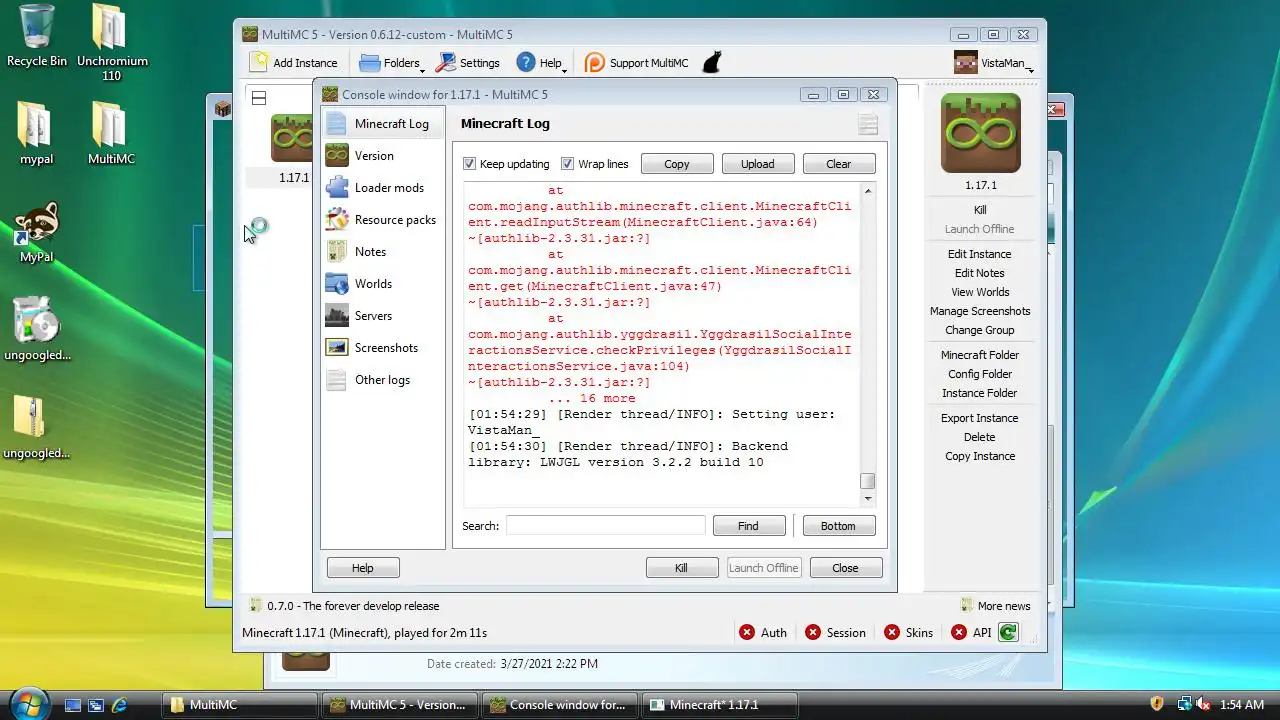1280x720 pixels.
Task: Open the Resource packs icon
Action: 337,220
